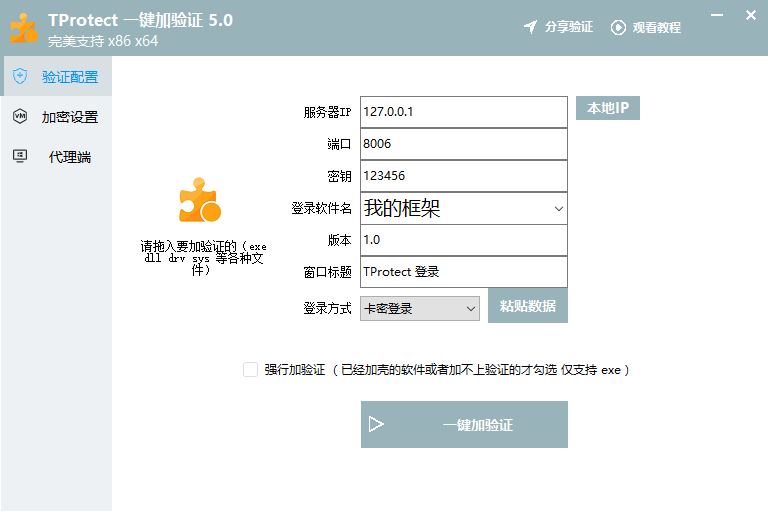Click the 完美支持 x86 x64 subtitle

[x=103, y=41]
